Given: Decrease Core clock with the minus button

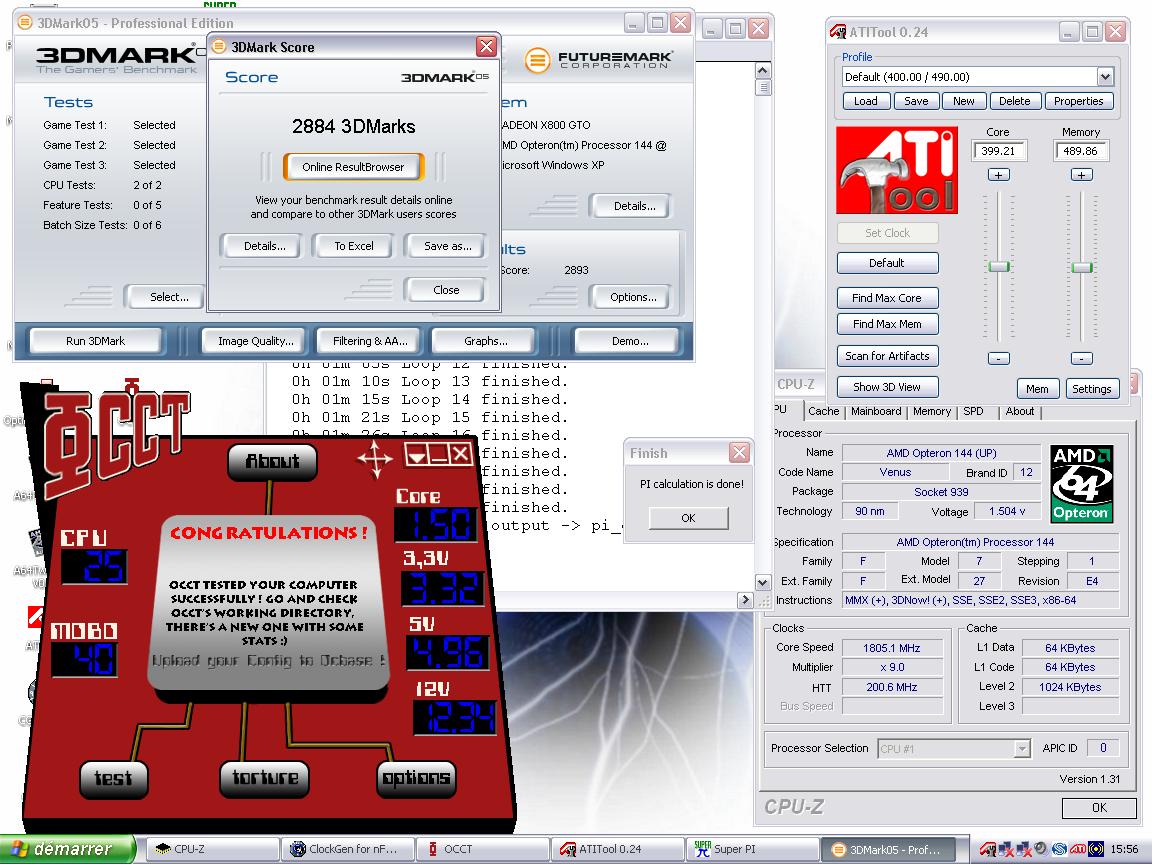Looking at the screenshot, I should [x=998, y=359].
